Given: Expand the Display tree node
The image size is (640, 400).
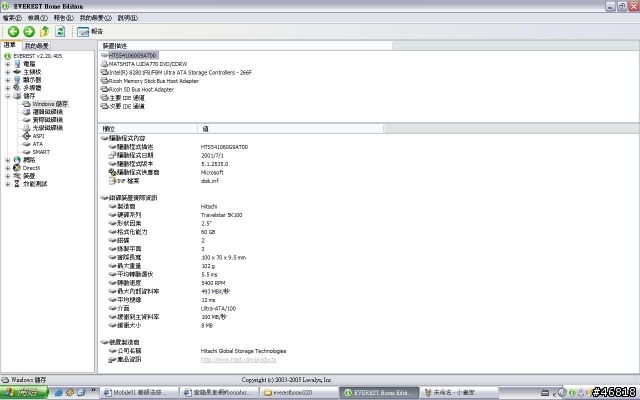Looking at the screenshot, I should (7, 80).
